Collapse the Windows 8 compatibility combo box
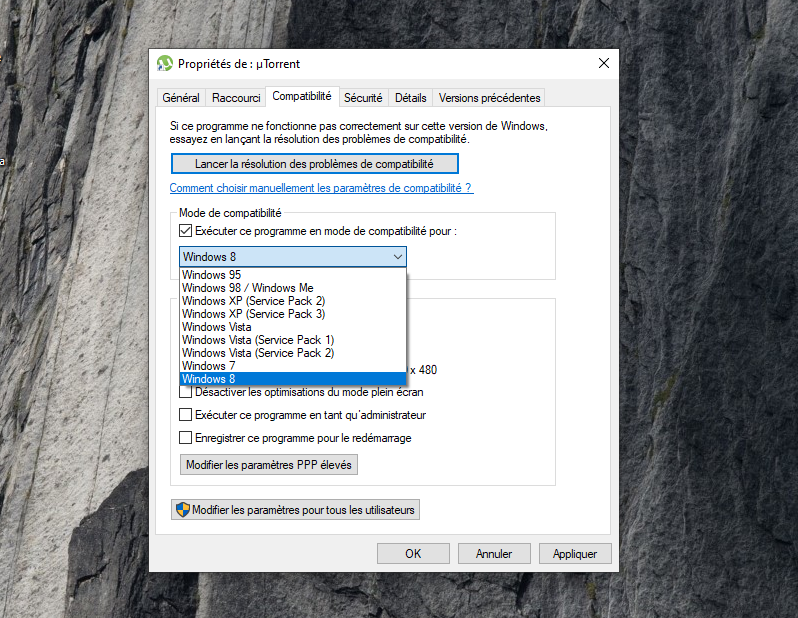This screenshot has width=798, height=618. [x=293, y=257]
